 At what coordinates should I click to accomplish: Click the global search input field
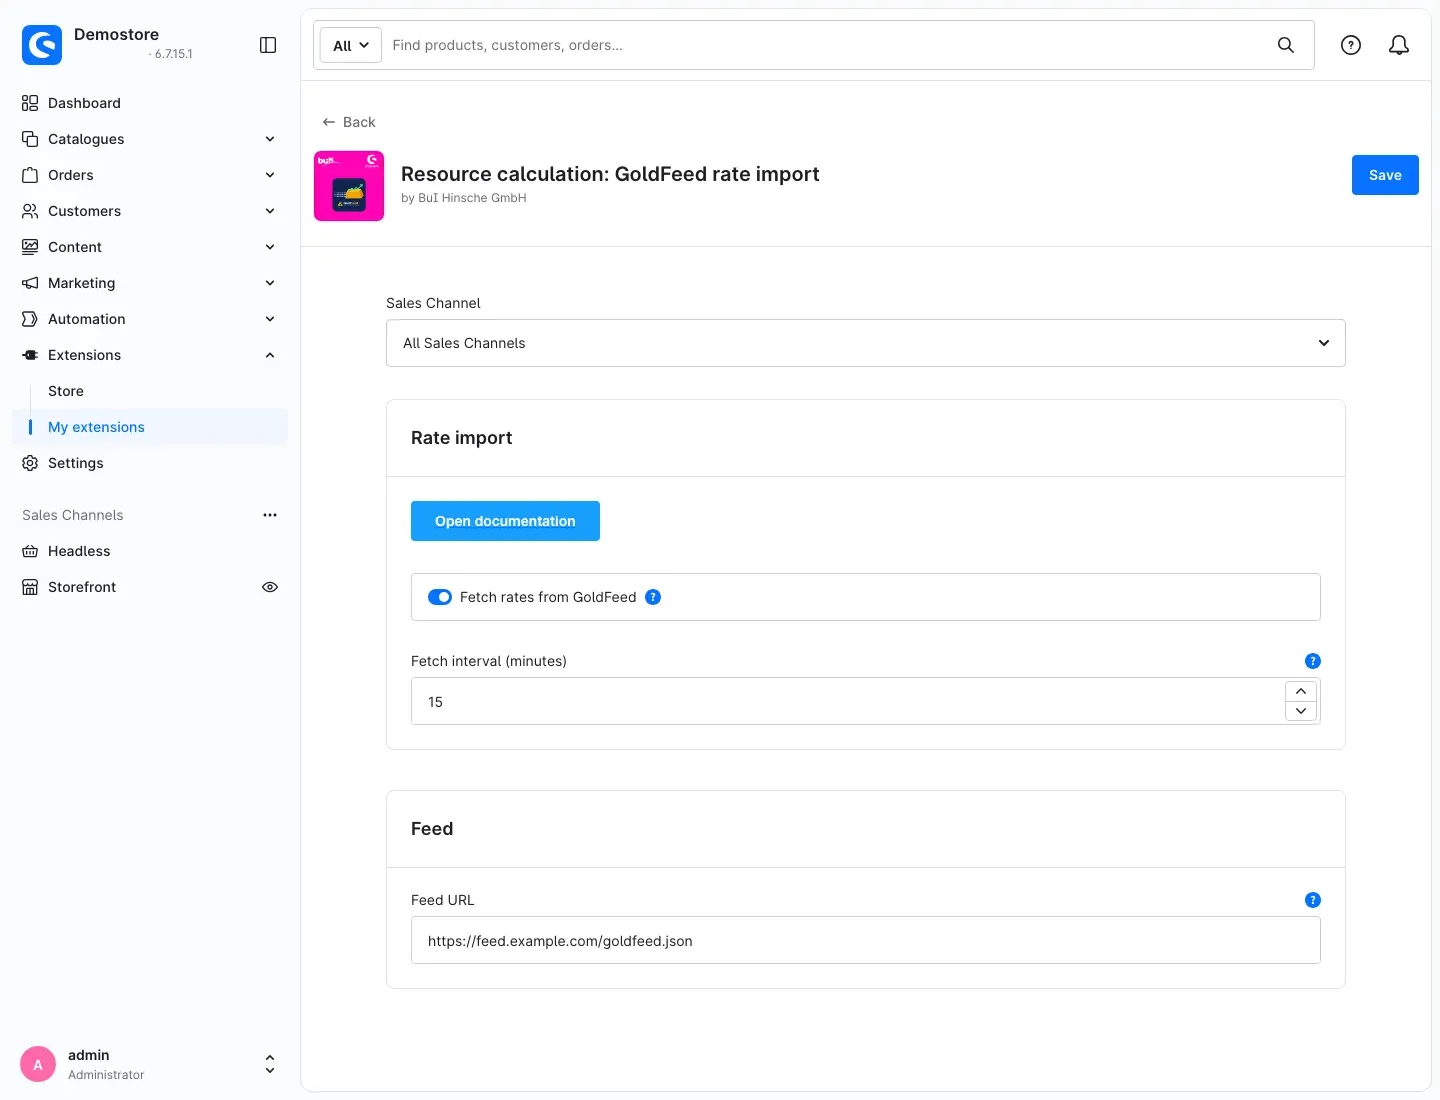pyautogui.click(x=826, y=45)
